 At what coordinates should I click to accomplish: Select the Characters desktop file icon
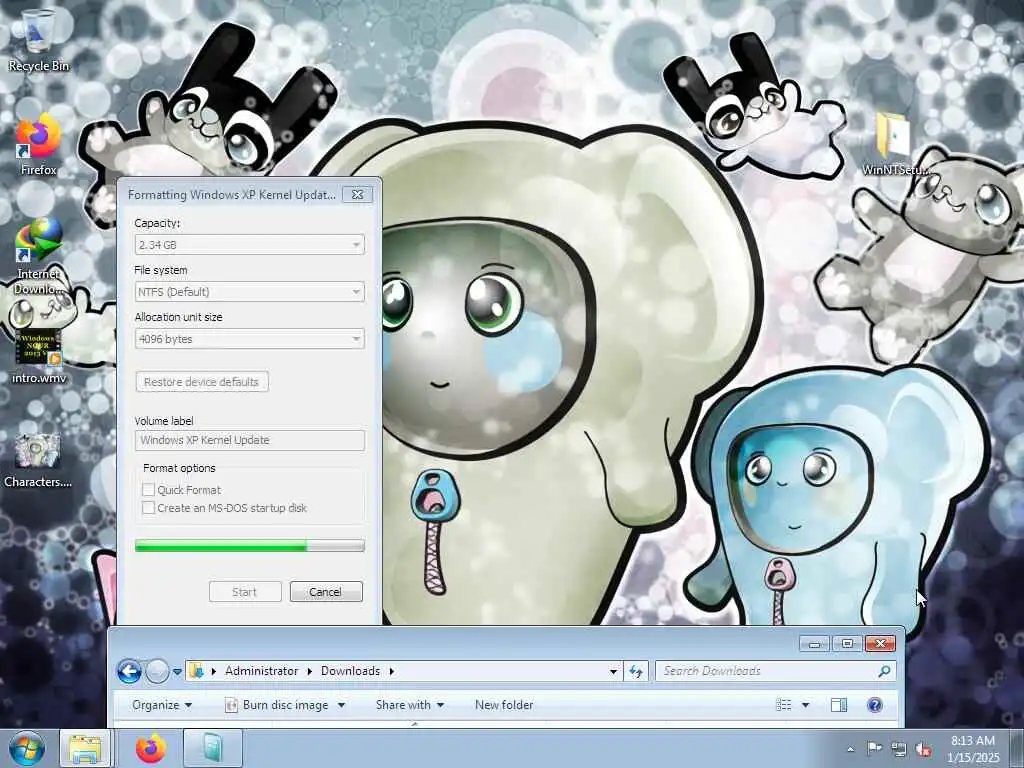[x=38, y=460]
